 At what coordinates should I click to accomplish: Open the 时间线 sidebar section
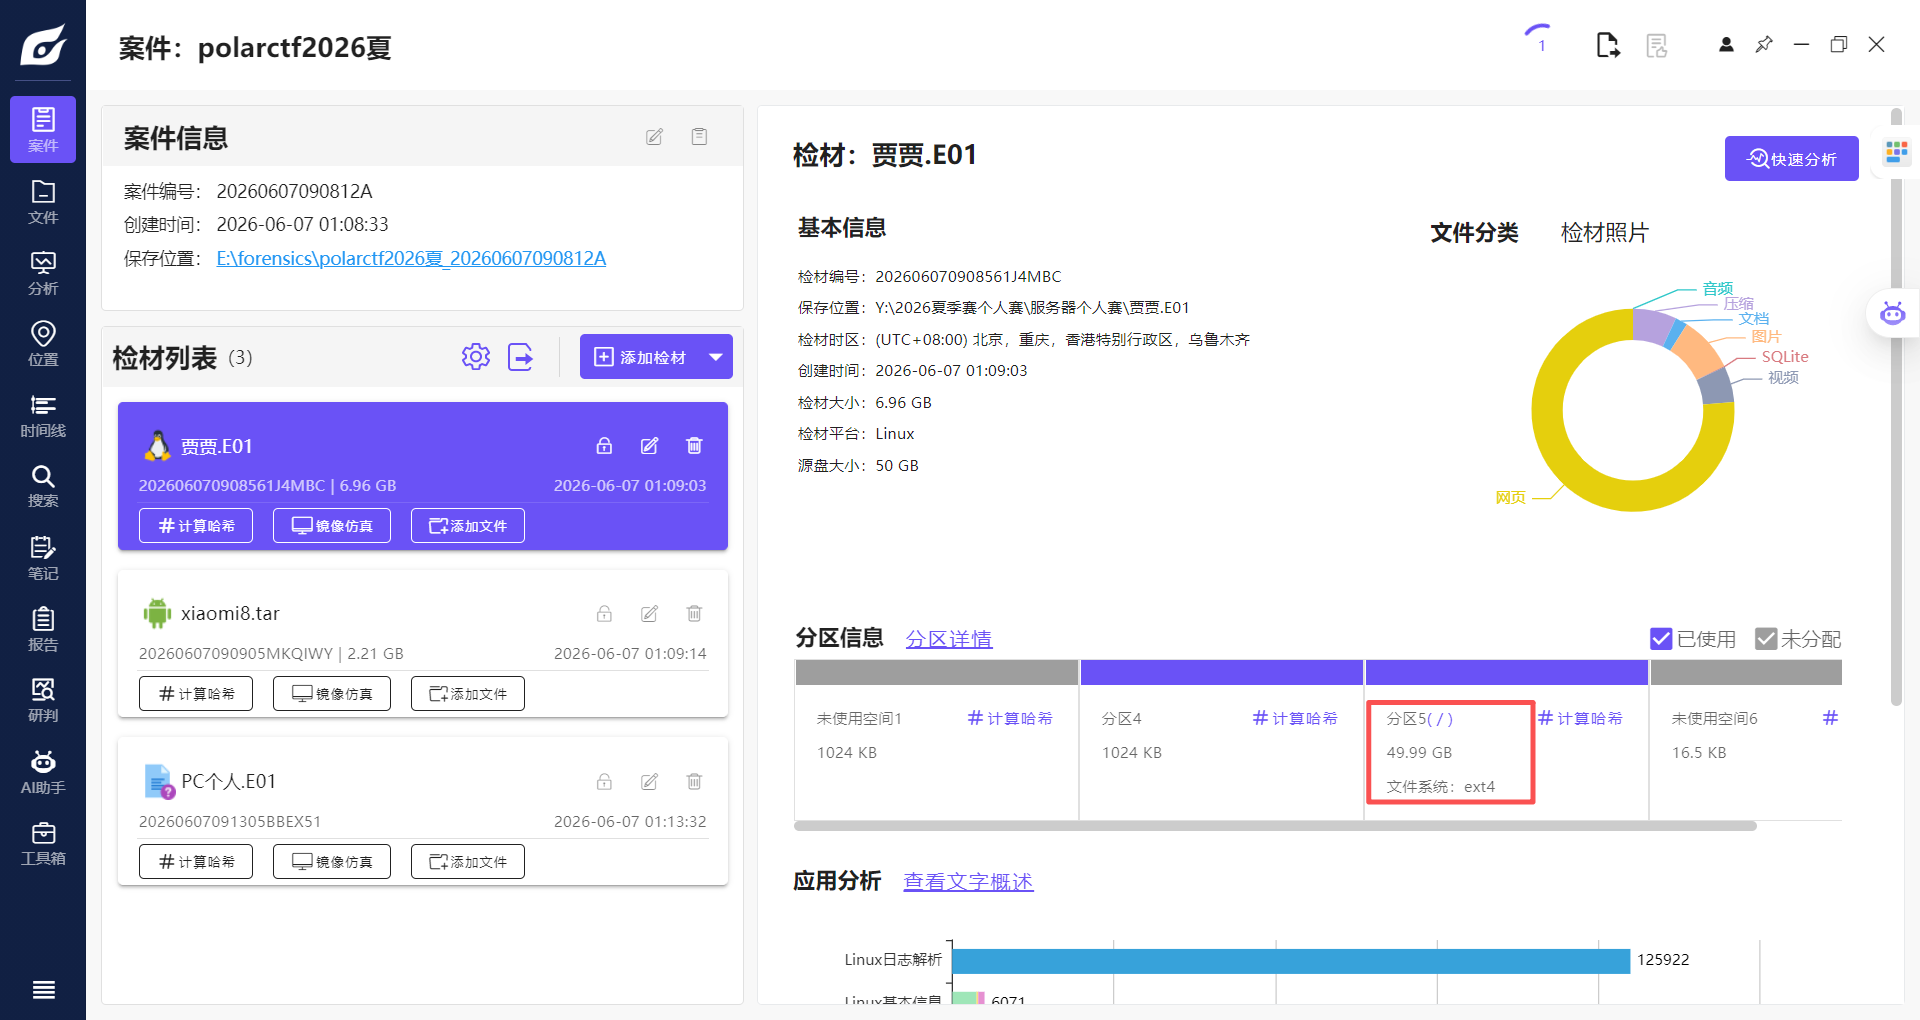(x=43, y=415)
